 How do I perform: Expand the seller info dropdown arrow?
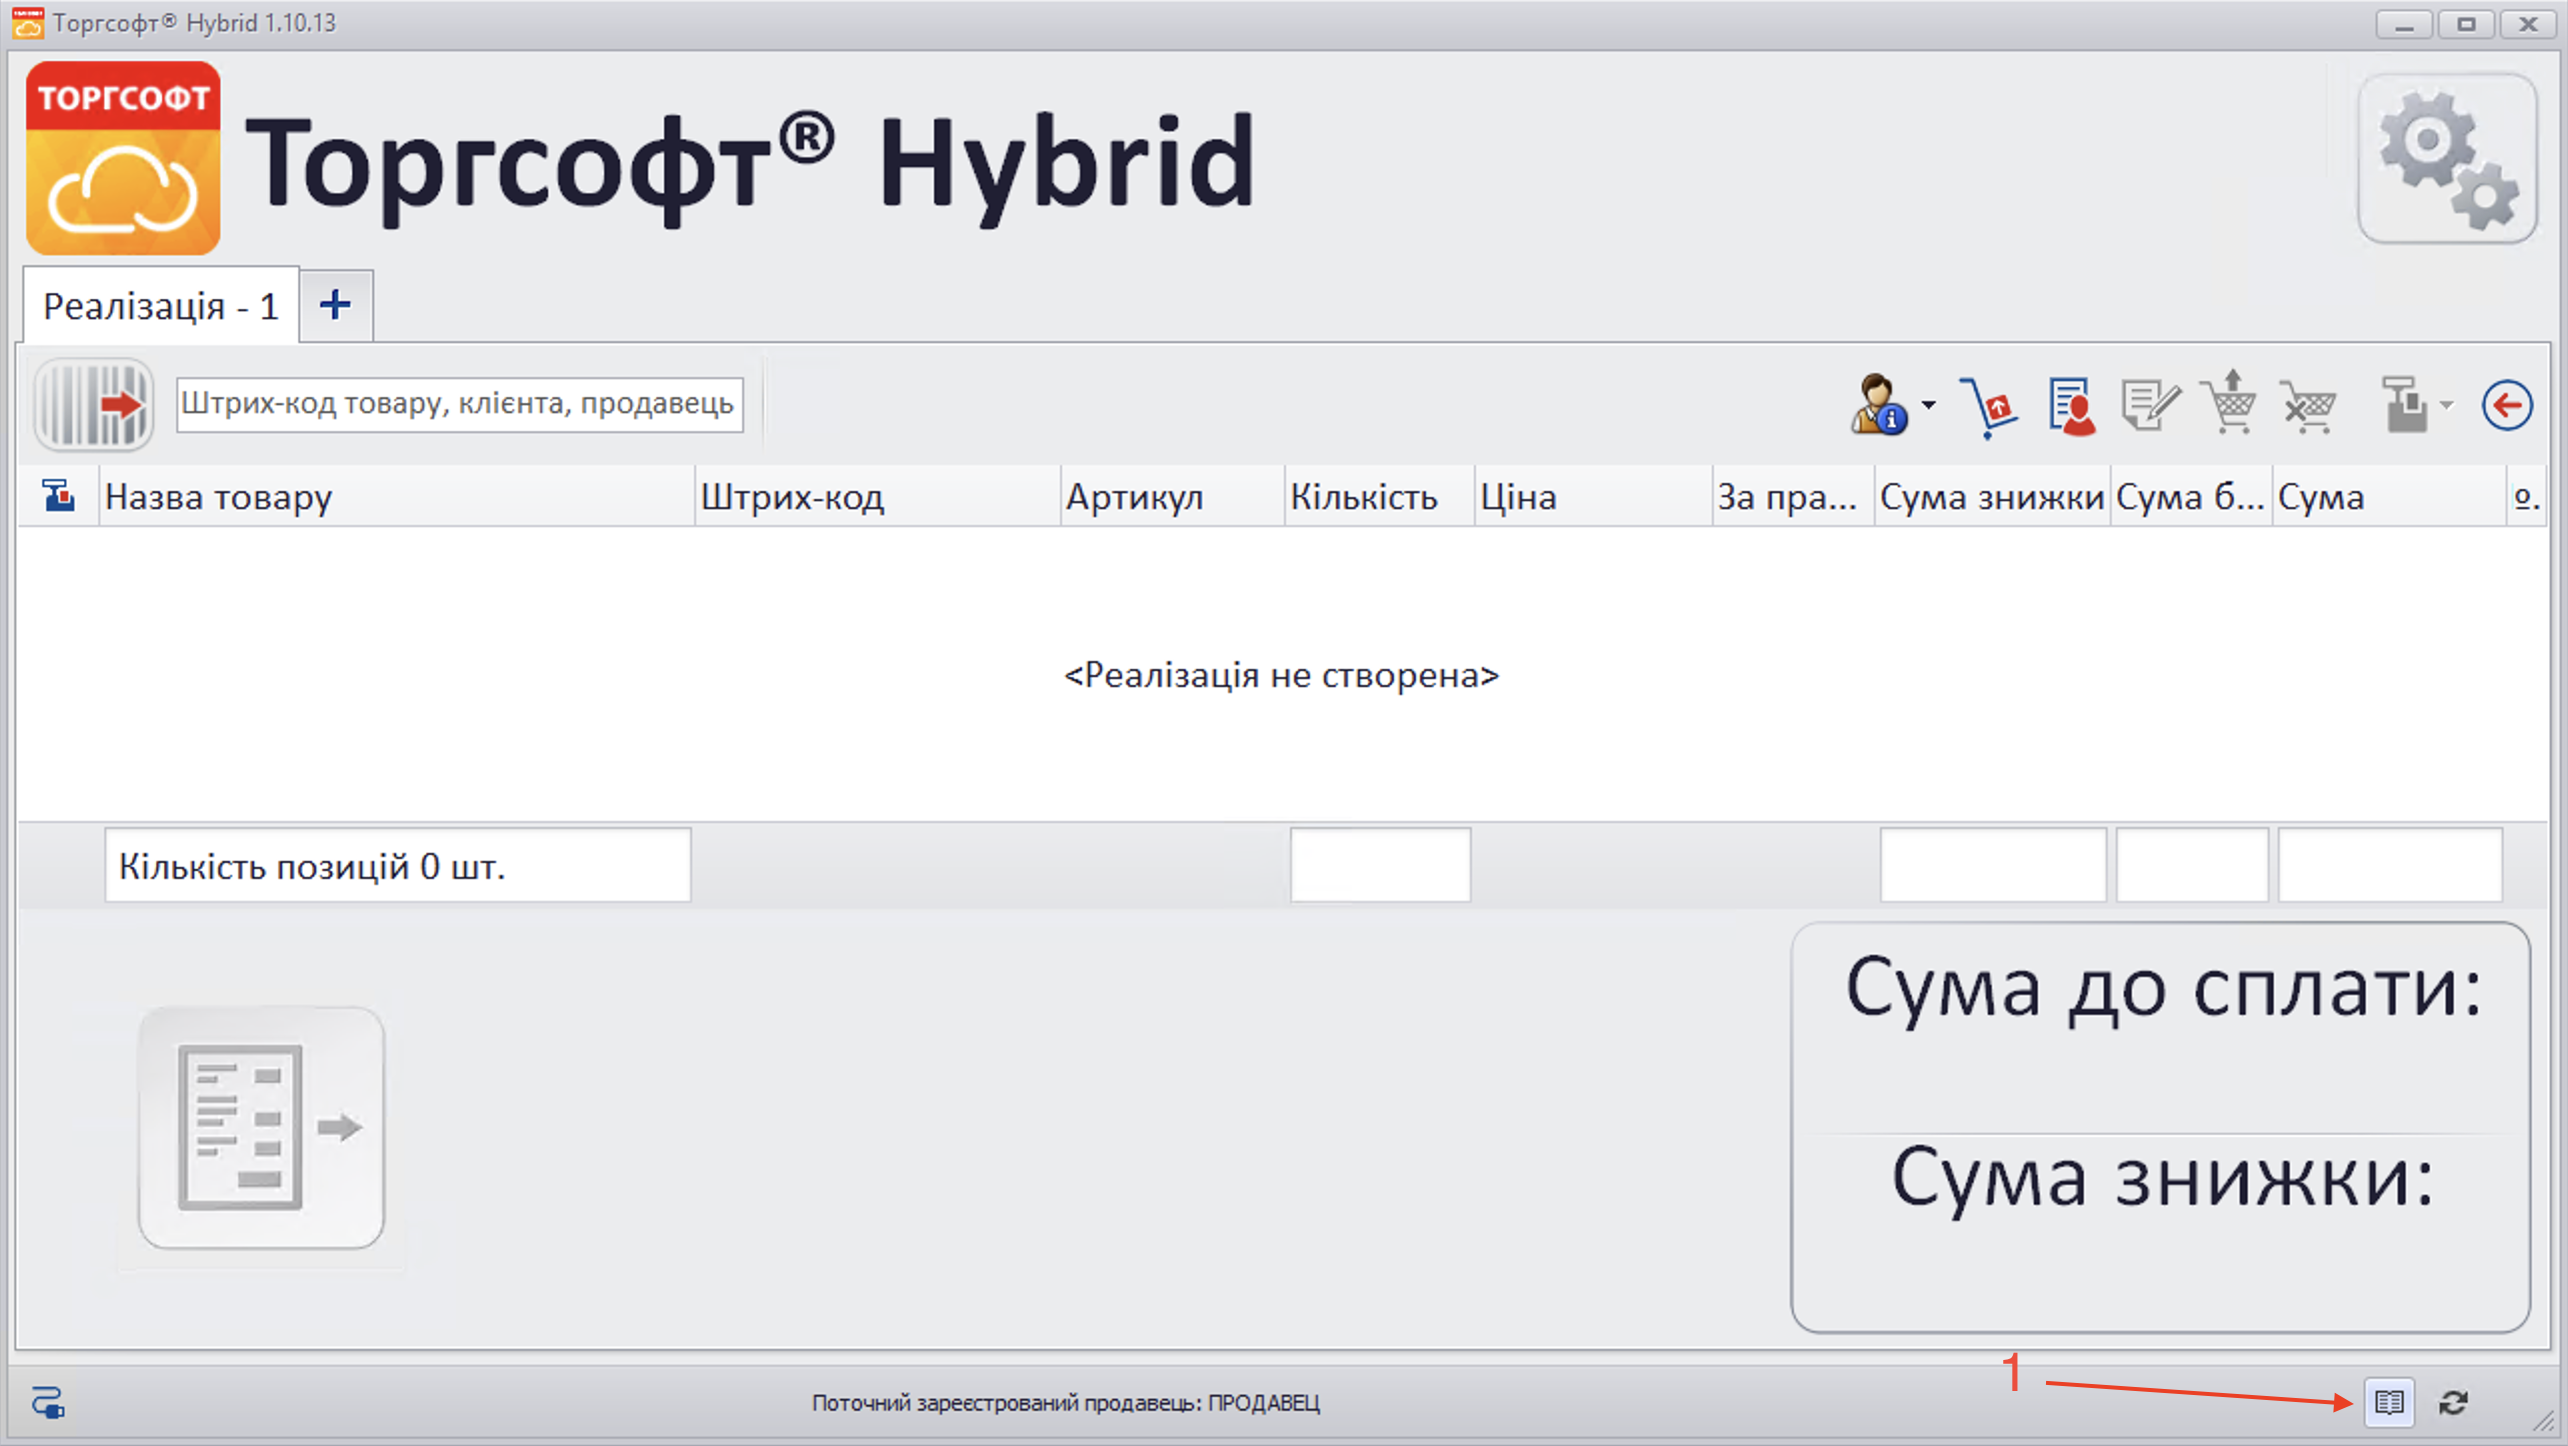pos(1928,405)
